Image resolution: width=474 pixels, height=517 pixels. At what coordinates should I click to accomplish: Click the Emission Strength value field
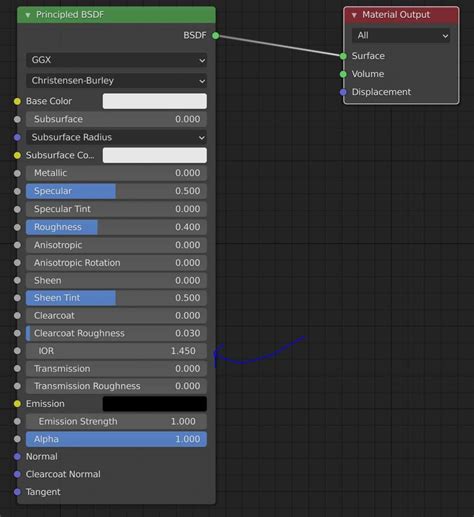point(116,421)
